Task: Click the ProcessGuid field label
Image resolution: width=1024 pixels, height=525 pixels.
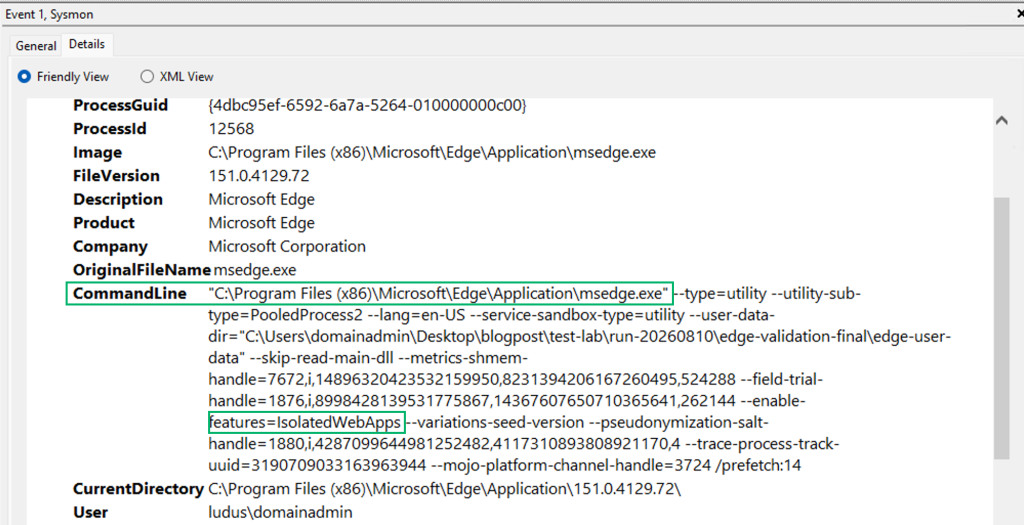Action: point(120,105)
